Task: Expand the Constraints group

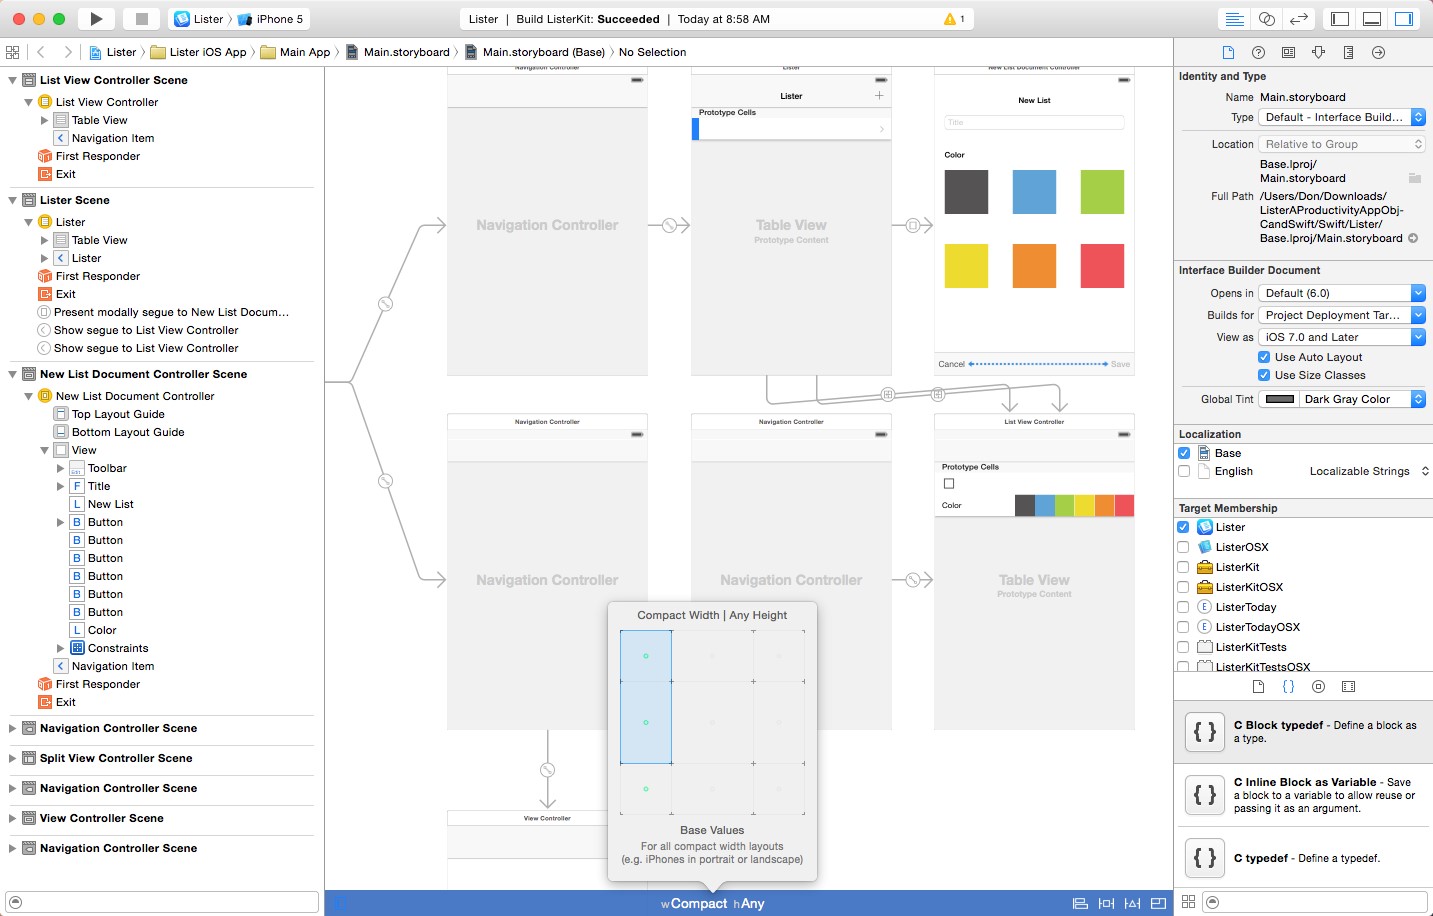Action: (x=60, y=648)
